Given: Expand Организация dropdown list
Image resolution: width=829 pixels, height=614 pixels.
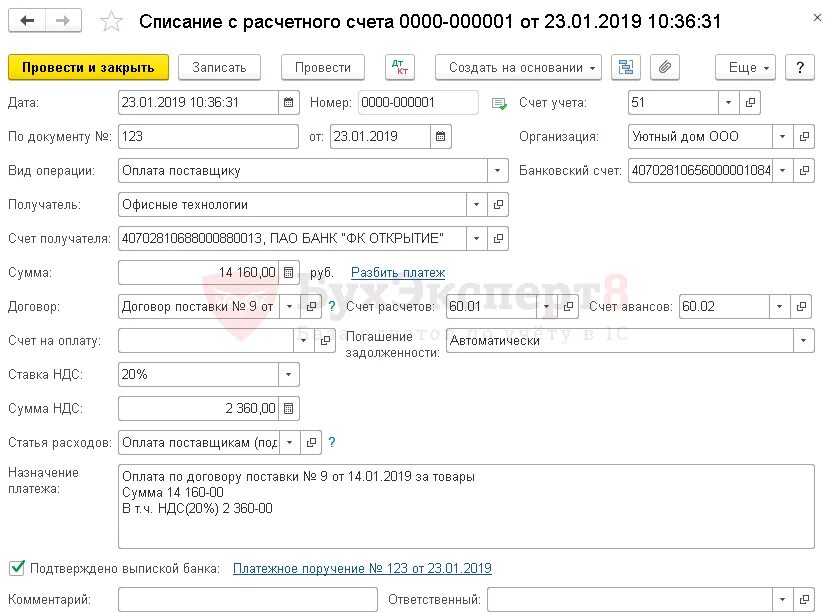Looking at the screenshot, I should (782, 136).
